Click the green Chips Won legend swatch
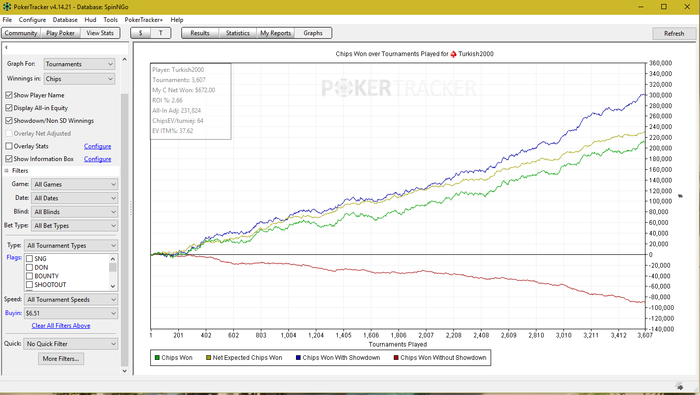 click(x=157, y=358)
